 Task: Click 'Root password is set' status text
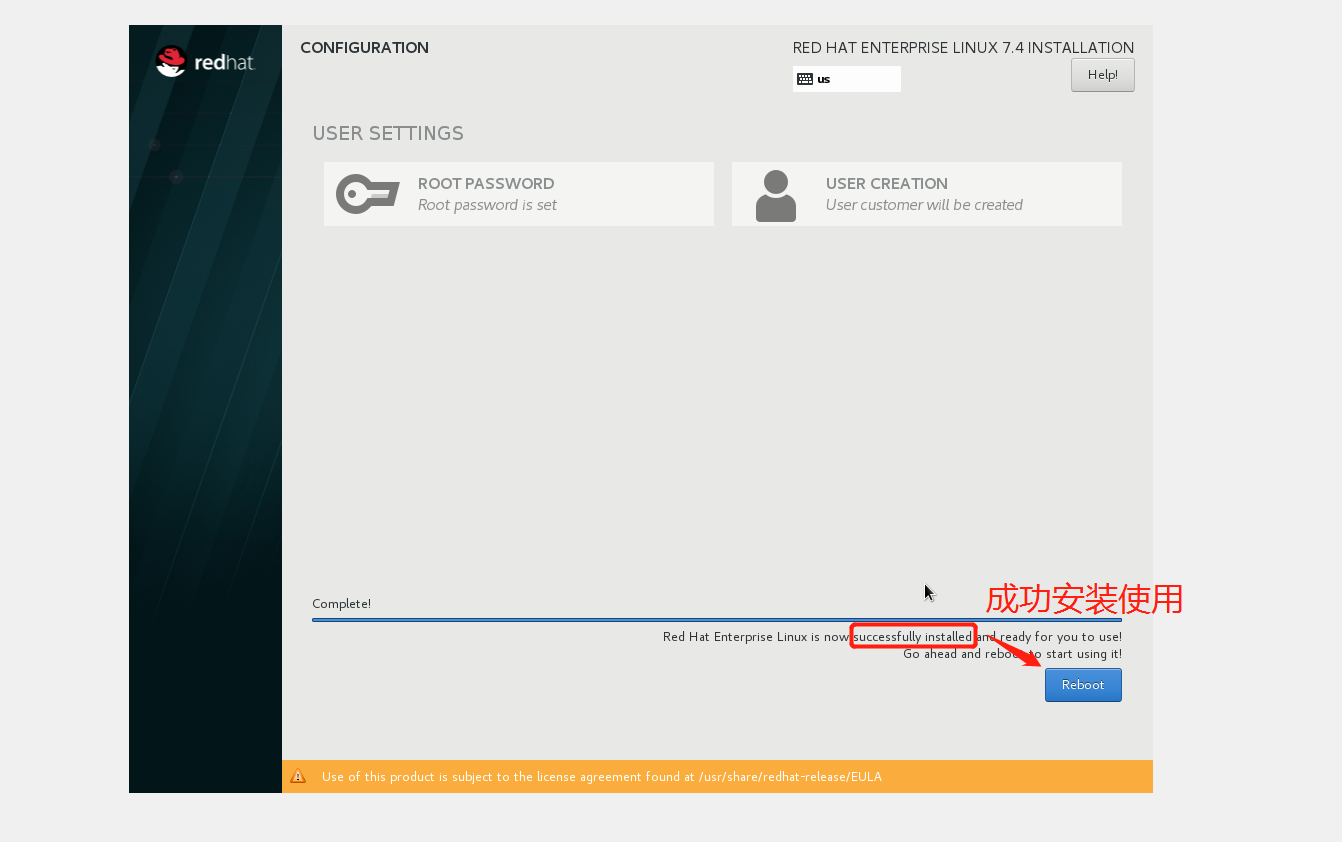tap(487, 205)
